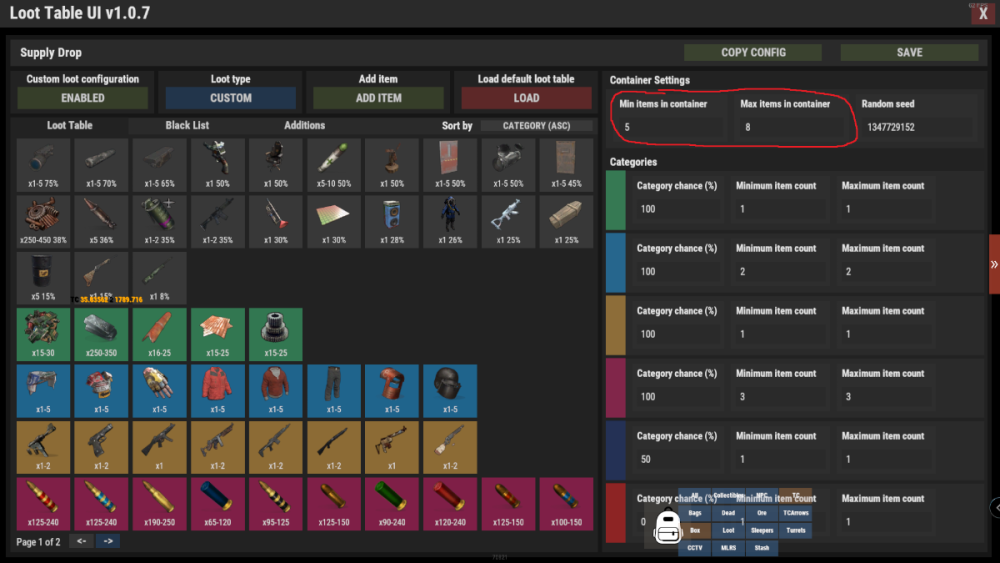Select the red jacket clothing item
The image size is (1000, 563).
[x=217, y=390]
